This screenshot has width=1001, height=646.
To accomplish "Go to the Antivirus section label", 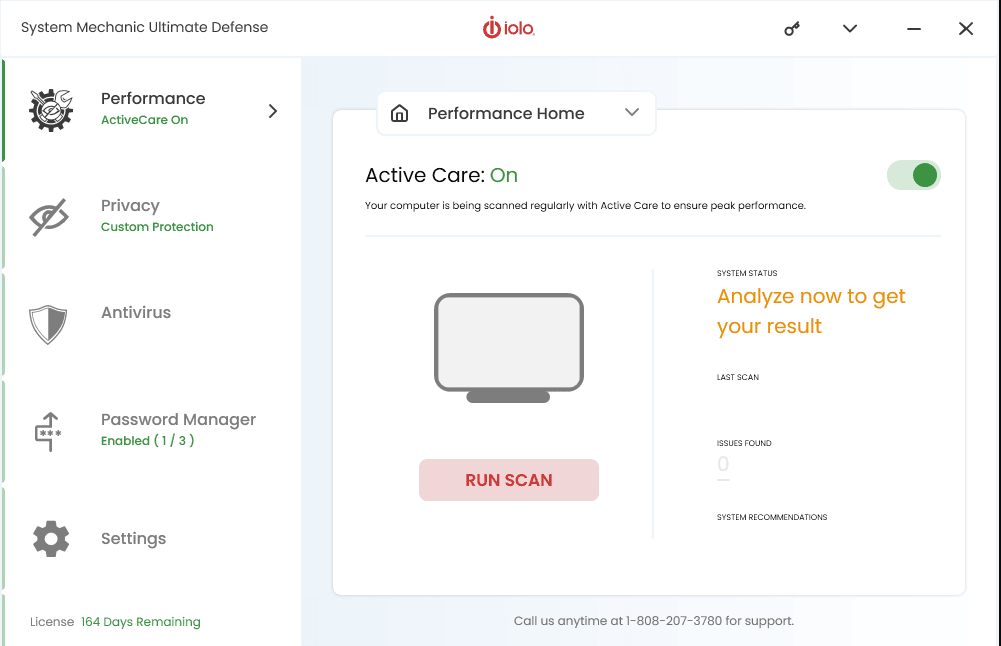I will point(136,312).
